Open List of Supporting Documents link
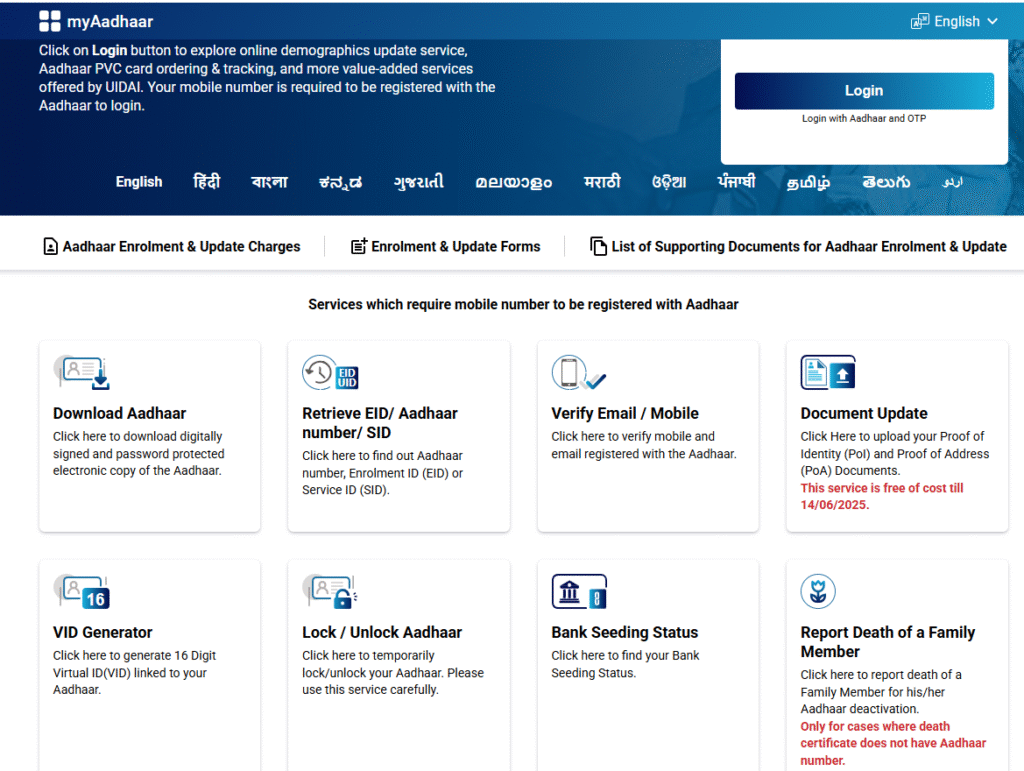Viewport: 1024px width, 771px height. tap(798, 246)
